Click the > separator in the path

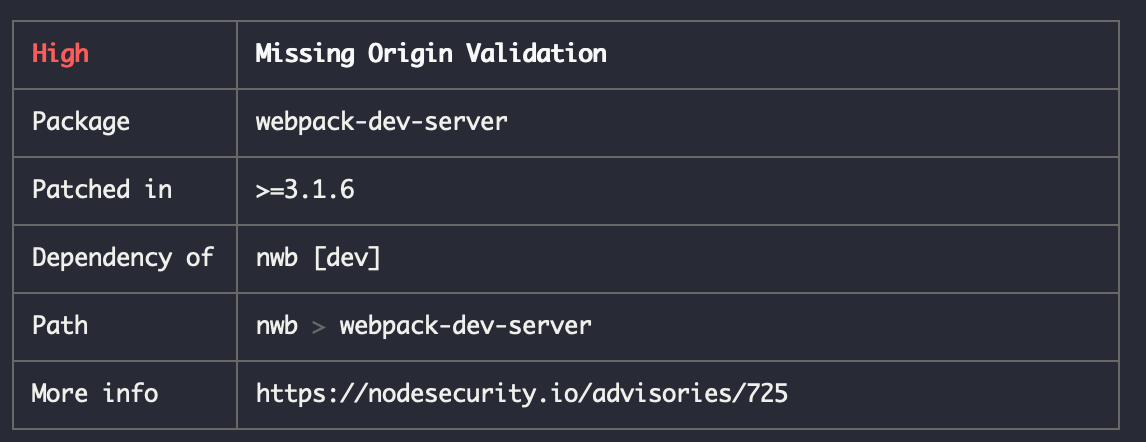(x=319, y=327)
